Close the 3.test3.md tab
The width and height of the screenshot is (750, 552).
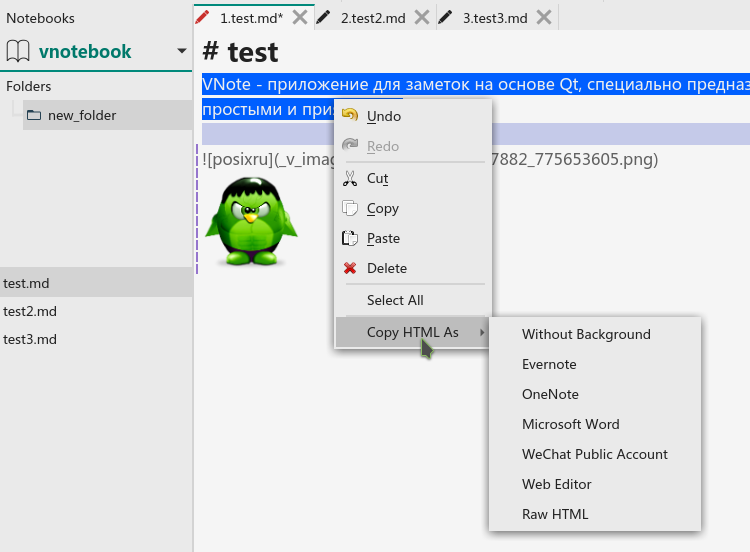click(544, 18)
